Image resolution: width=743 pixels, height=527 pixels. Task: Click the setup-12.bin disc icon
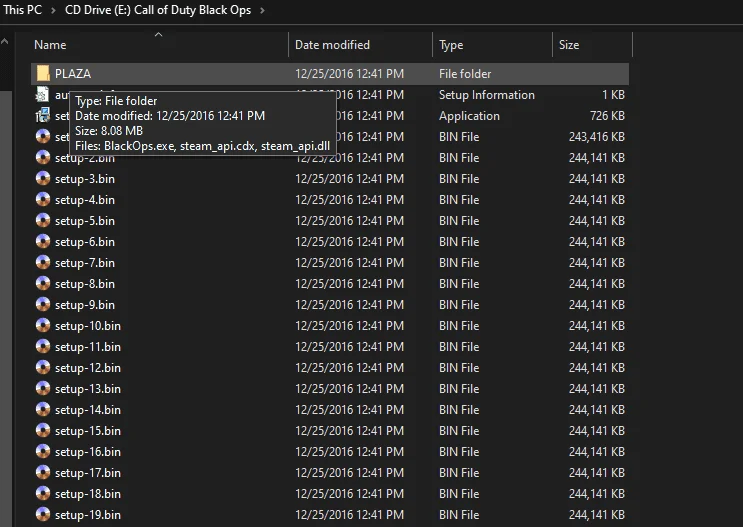[x=43, y=367]
